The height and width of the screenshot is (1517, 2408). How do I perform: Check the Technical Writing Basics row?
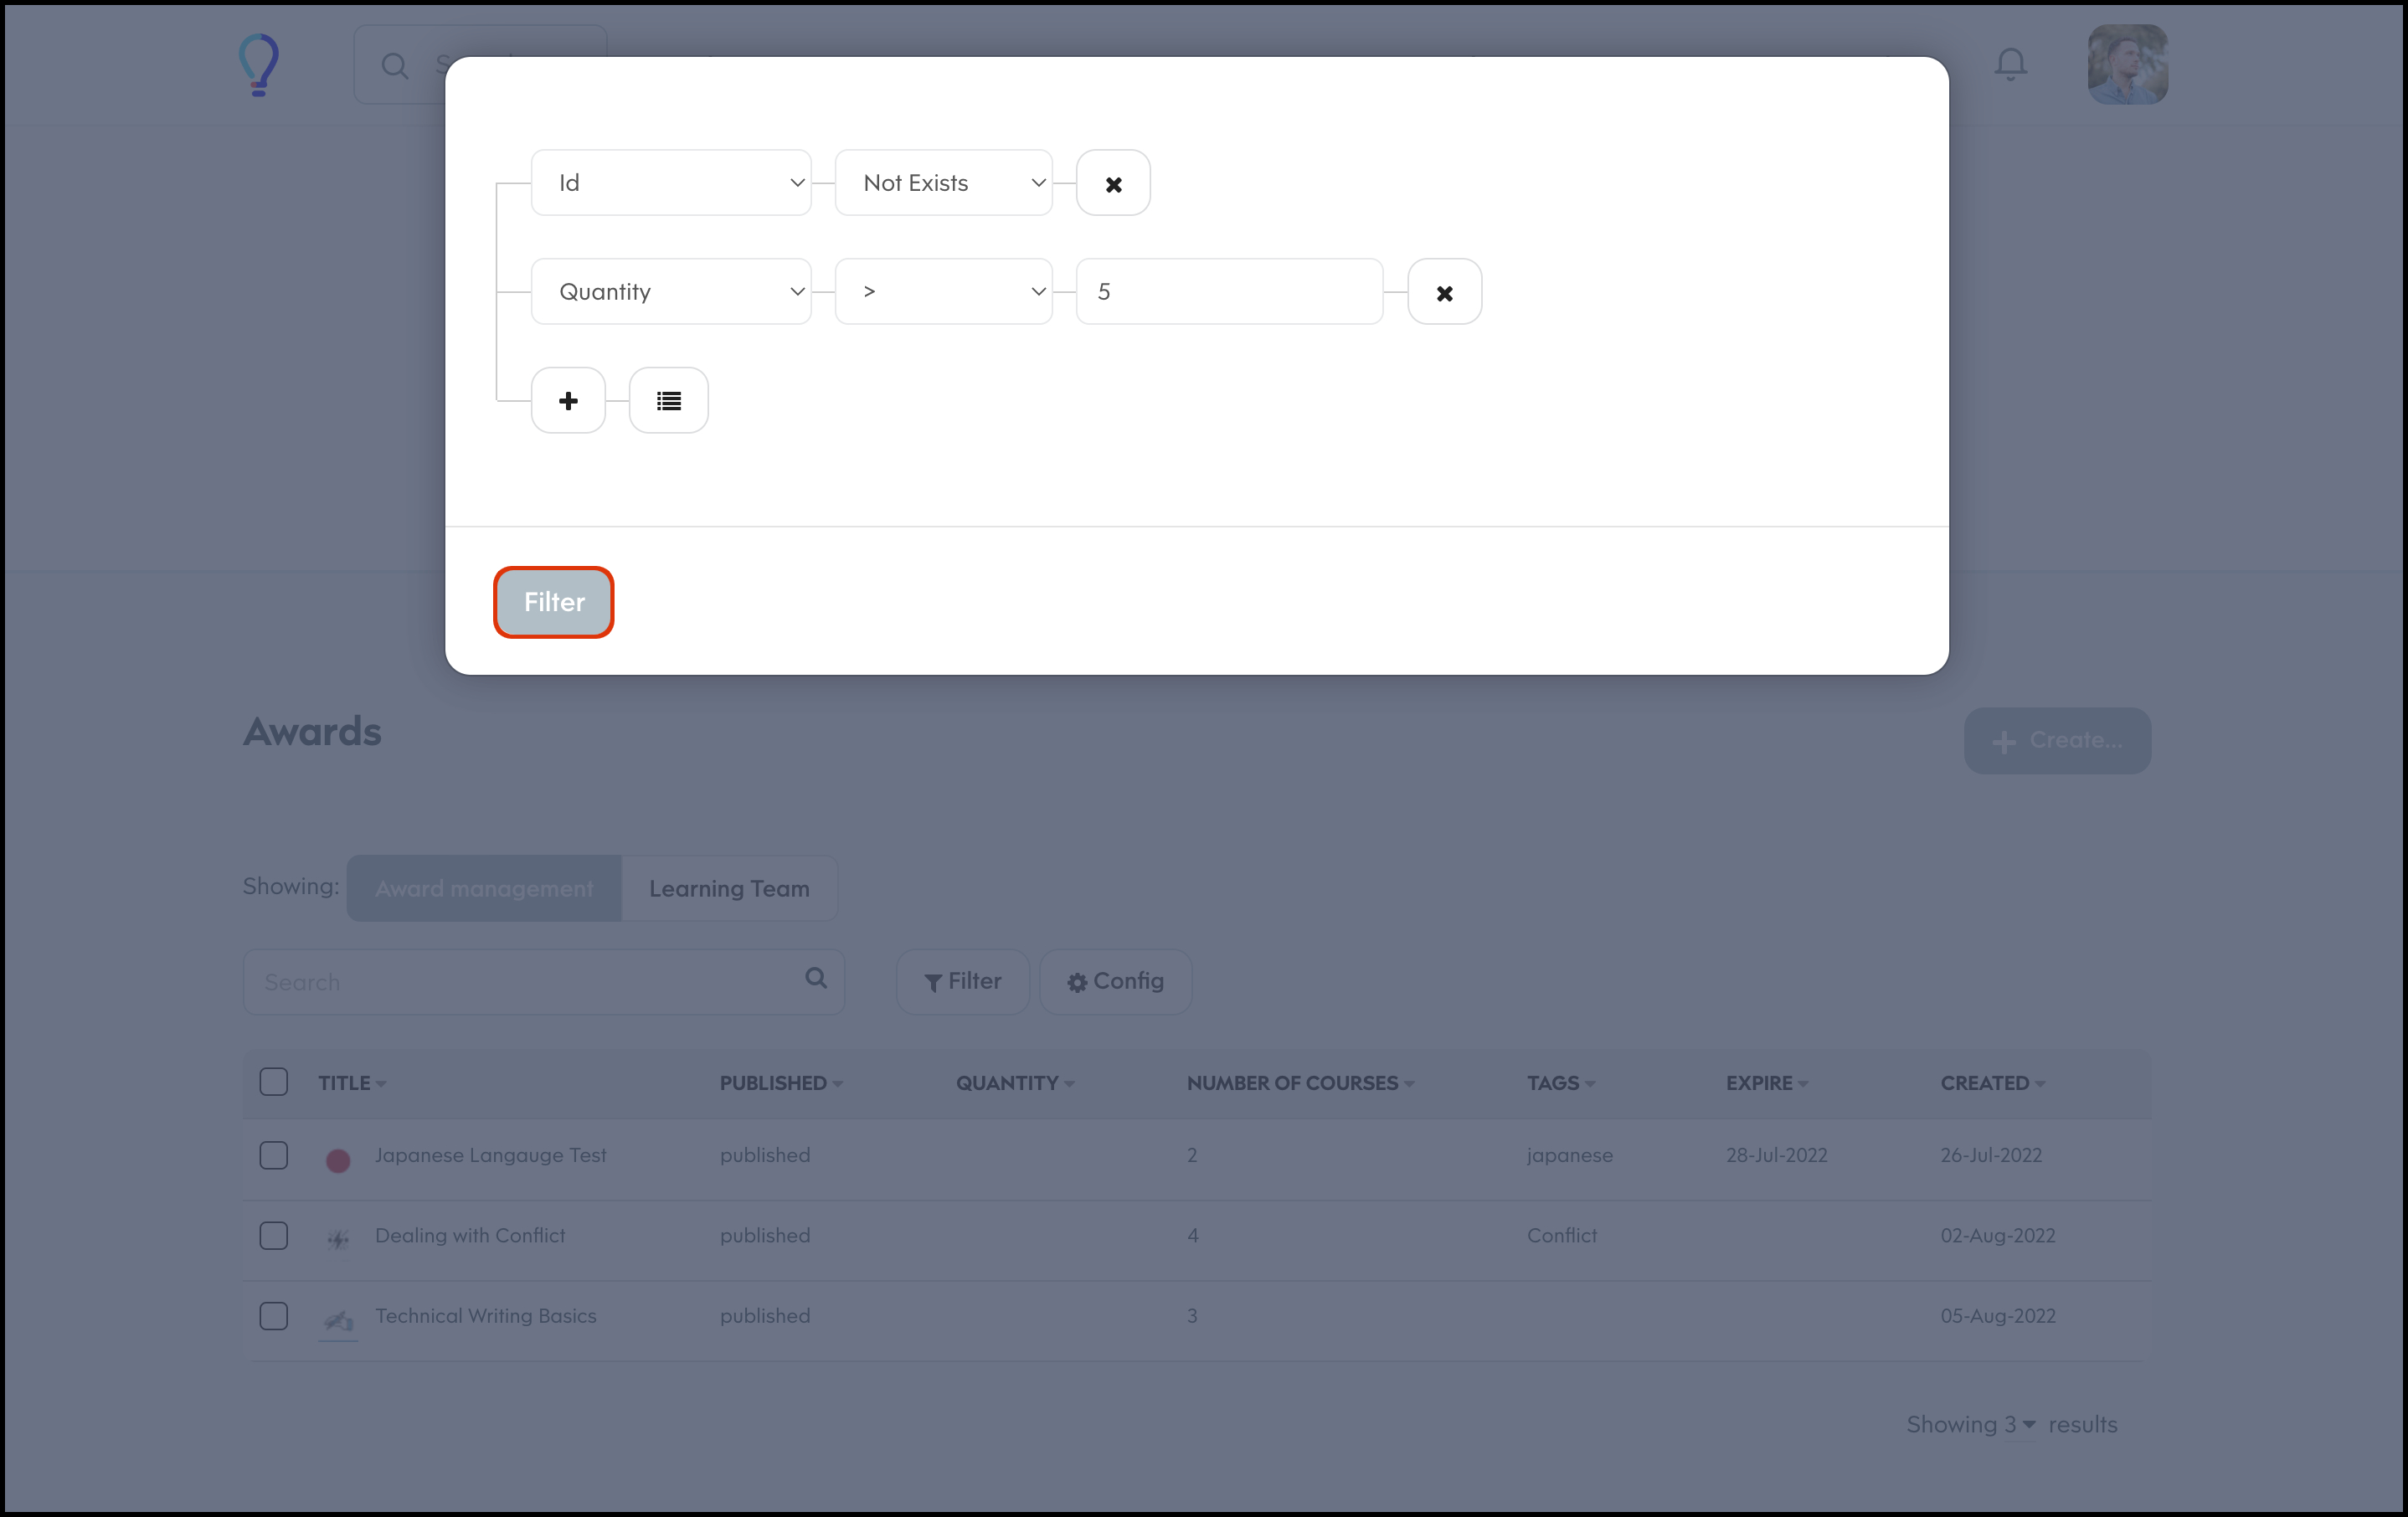click(x=273, y=1316)
